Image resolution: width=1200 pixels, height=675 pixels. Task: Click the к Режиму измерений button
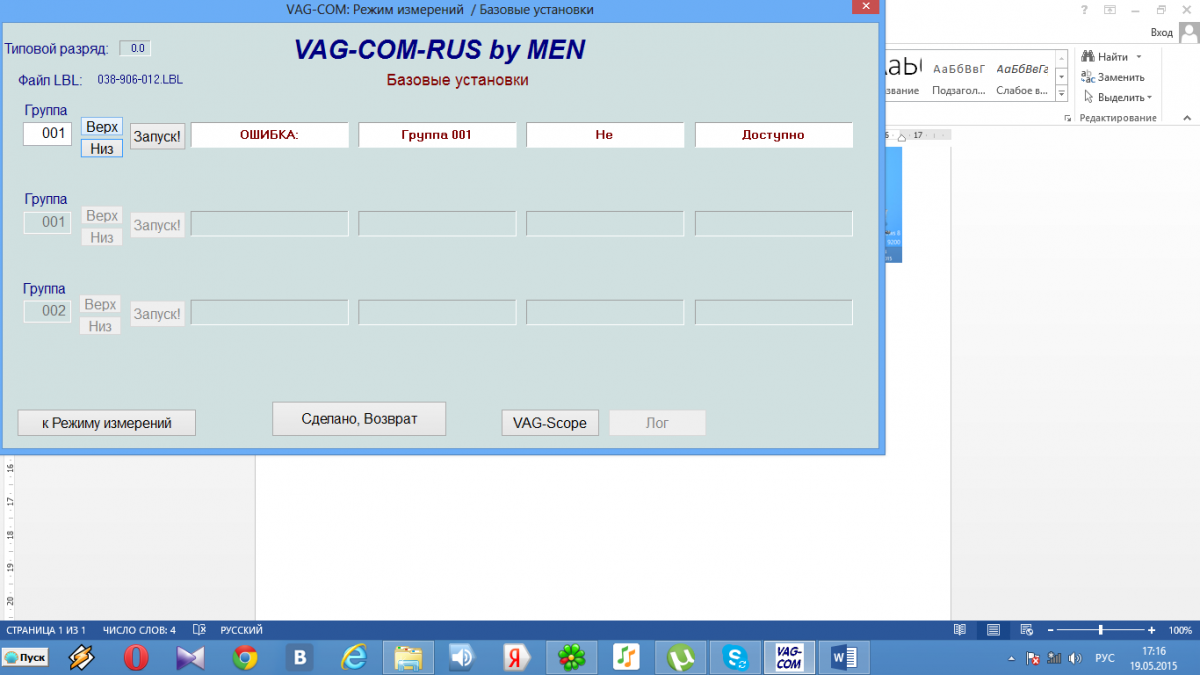pyautogui.click(x=107, y=423)
